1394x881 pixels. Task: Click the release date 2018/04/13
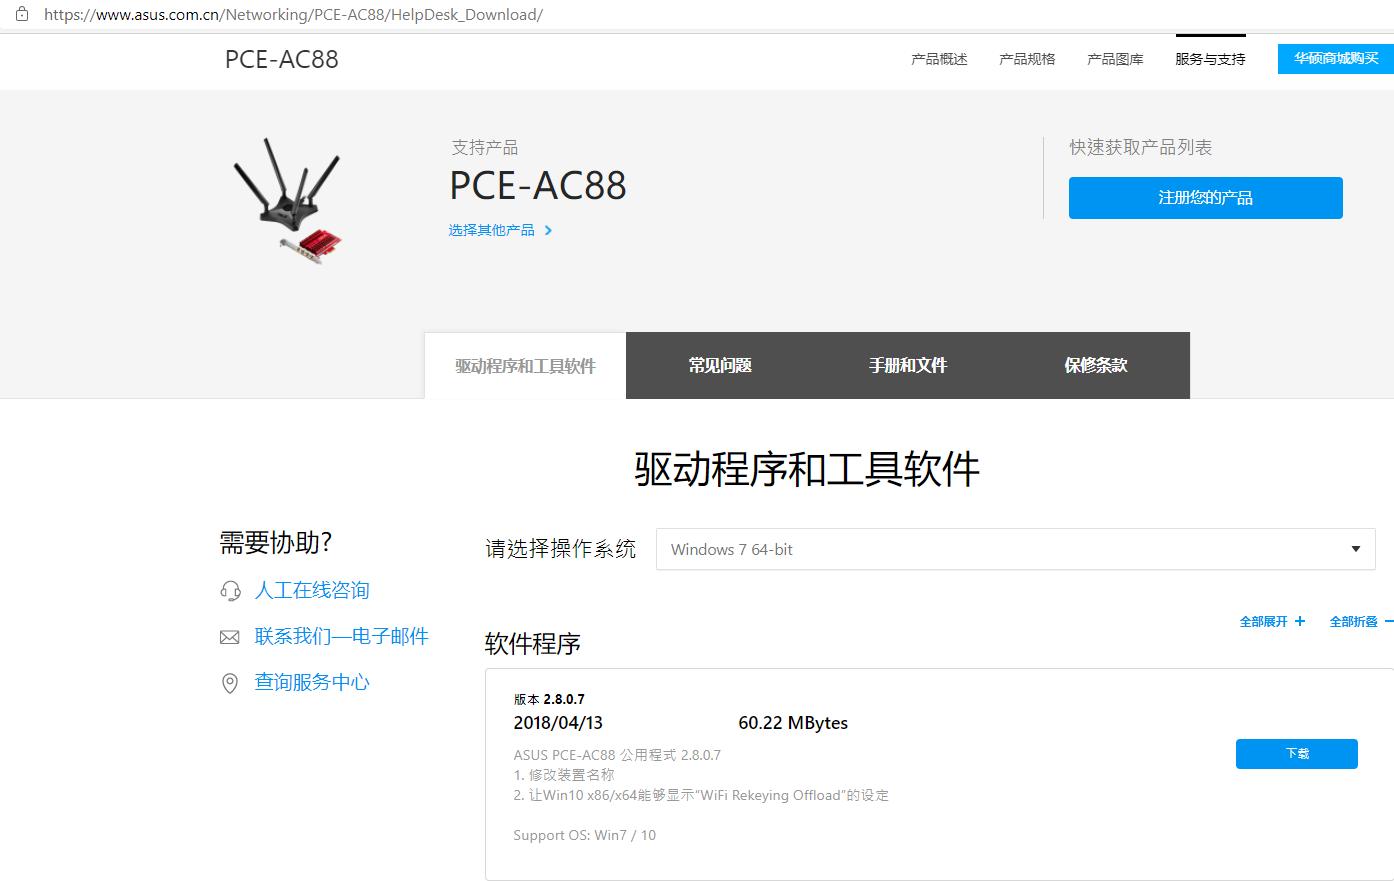[x=558, y=723]
